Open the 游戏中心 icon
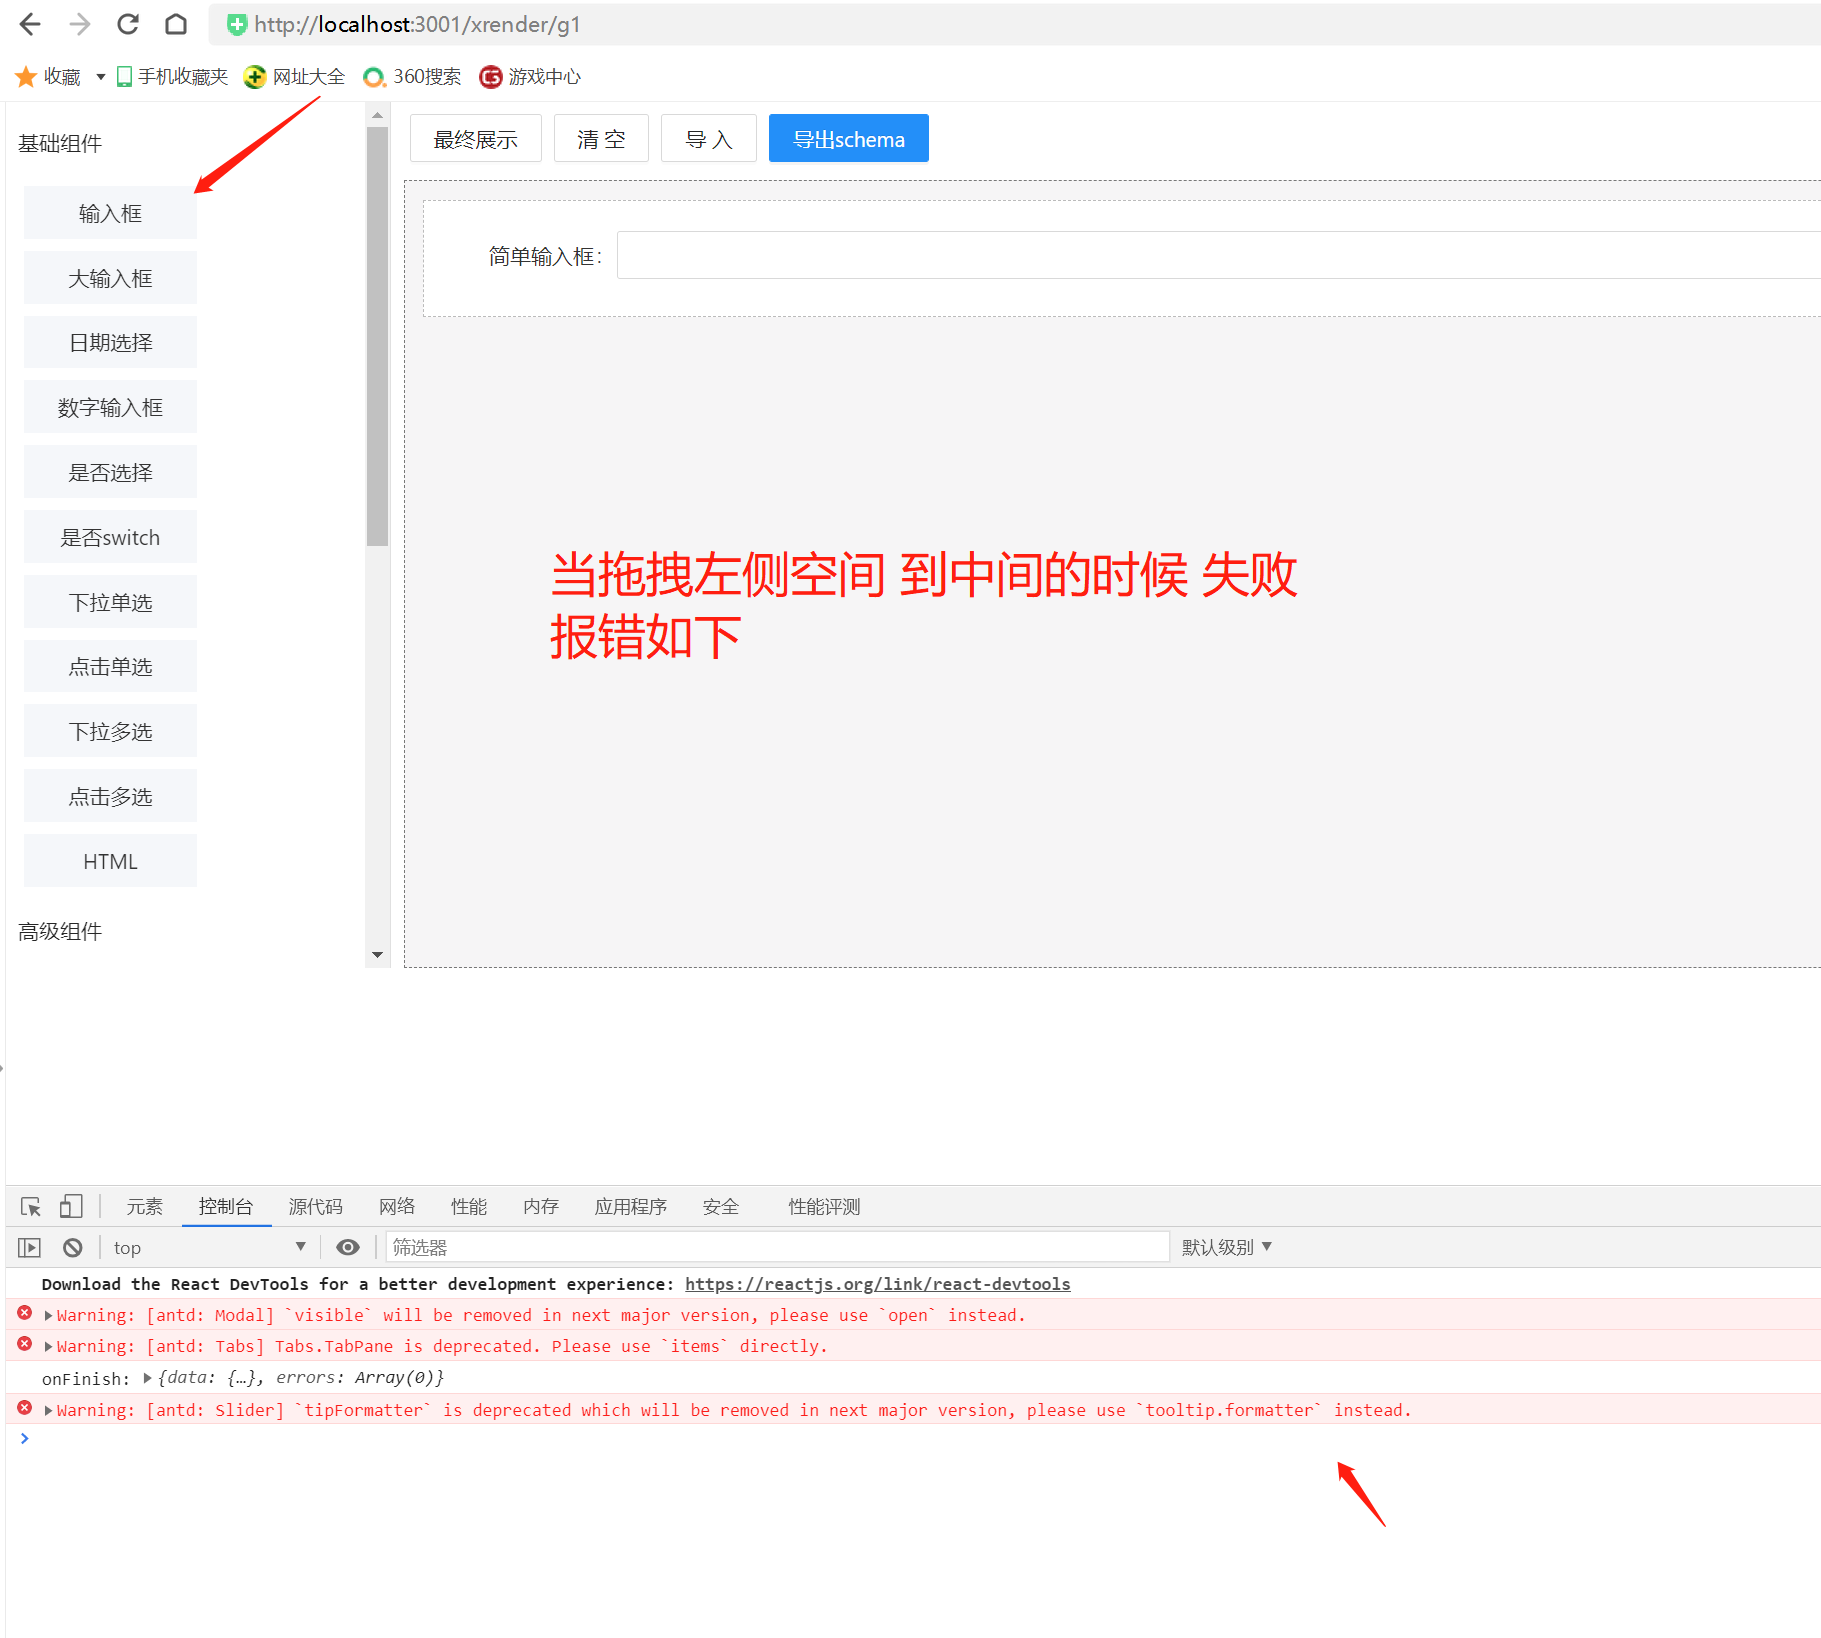The width and height of the screenshot is (1821, 1638). click(x=490, y=76)
